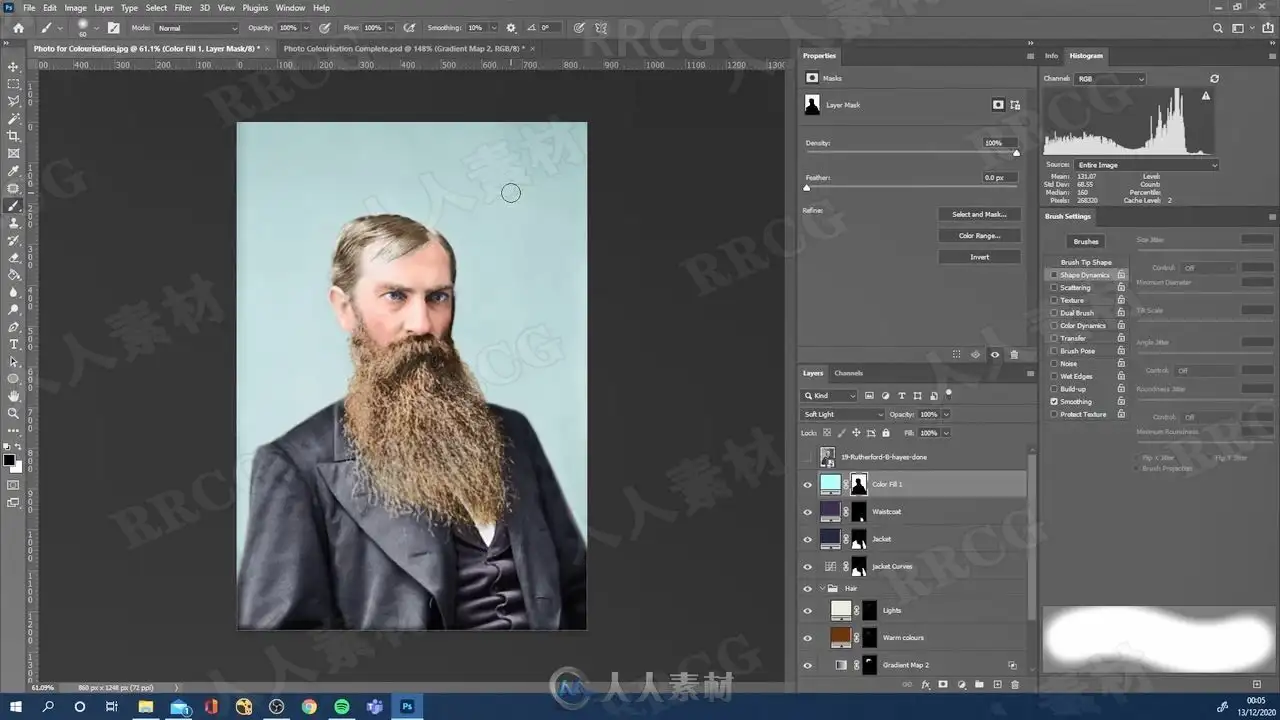This screenshot has height=720, width=1280.
Task: Select the Clone Stamp tool
Action: tap(13, 223)
